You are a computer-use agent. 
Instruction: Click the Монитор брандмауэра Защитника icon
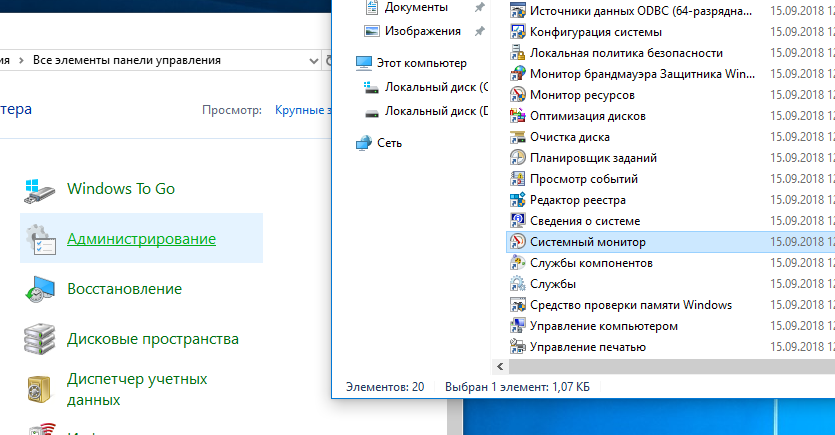[x=518, y=74]
